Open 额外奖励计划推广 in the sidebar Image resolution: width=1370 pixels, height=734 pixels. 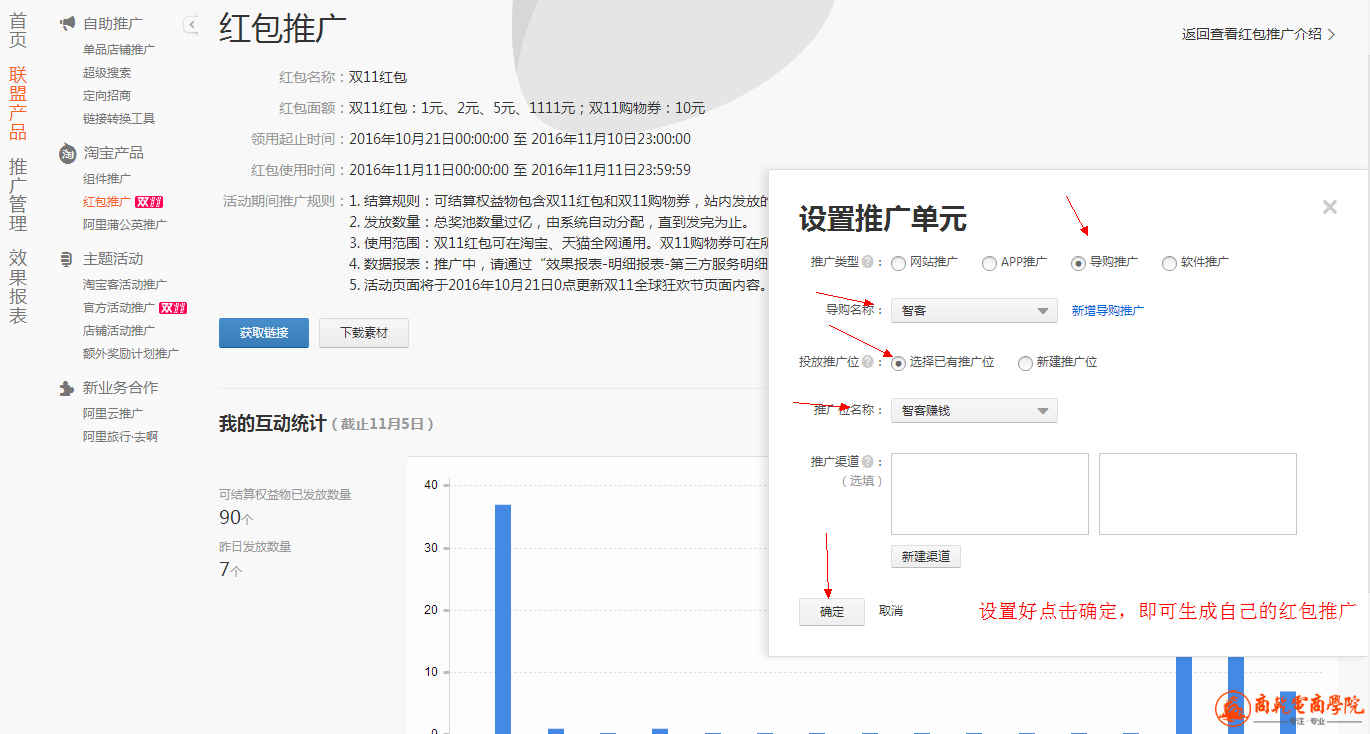(x=131, y=353)
